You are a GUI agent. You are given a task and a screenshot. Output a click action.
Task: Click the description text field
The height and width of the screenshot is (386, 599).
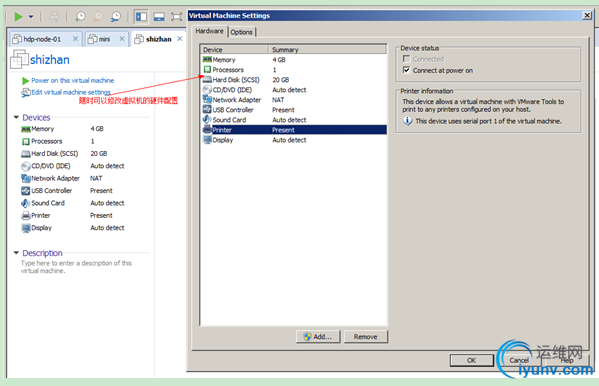pyautogui.click(x=76, y=267)
